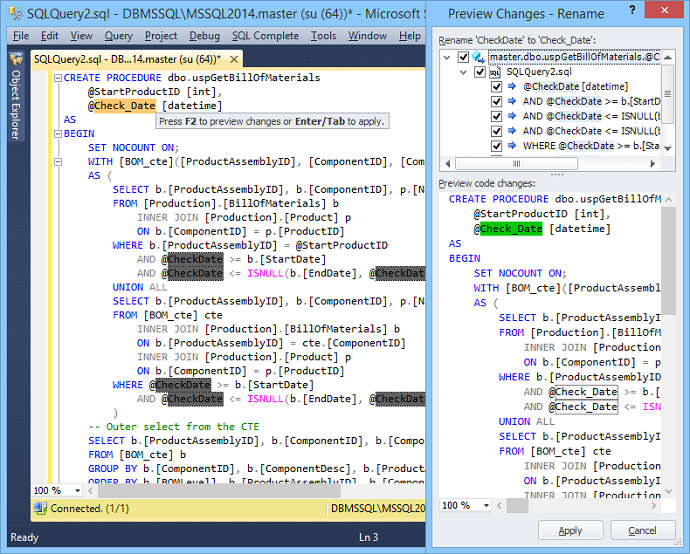This screenshot has height=554, width=690.
Task: Click the SQL file icon beside SQLQuery2.sql
Action: click(x=495, y=72)
